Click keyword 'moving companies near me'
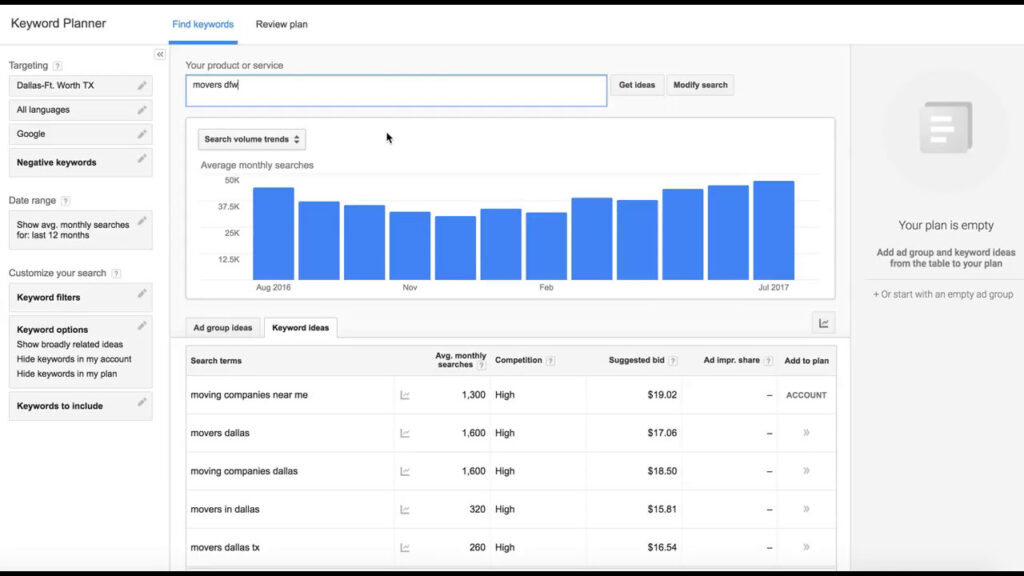The height and width of the screenshot is (576, 1024). click(x=249, y=395)
